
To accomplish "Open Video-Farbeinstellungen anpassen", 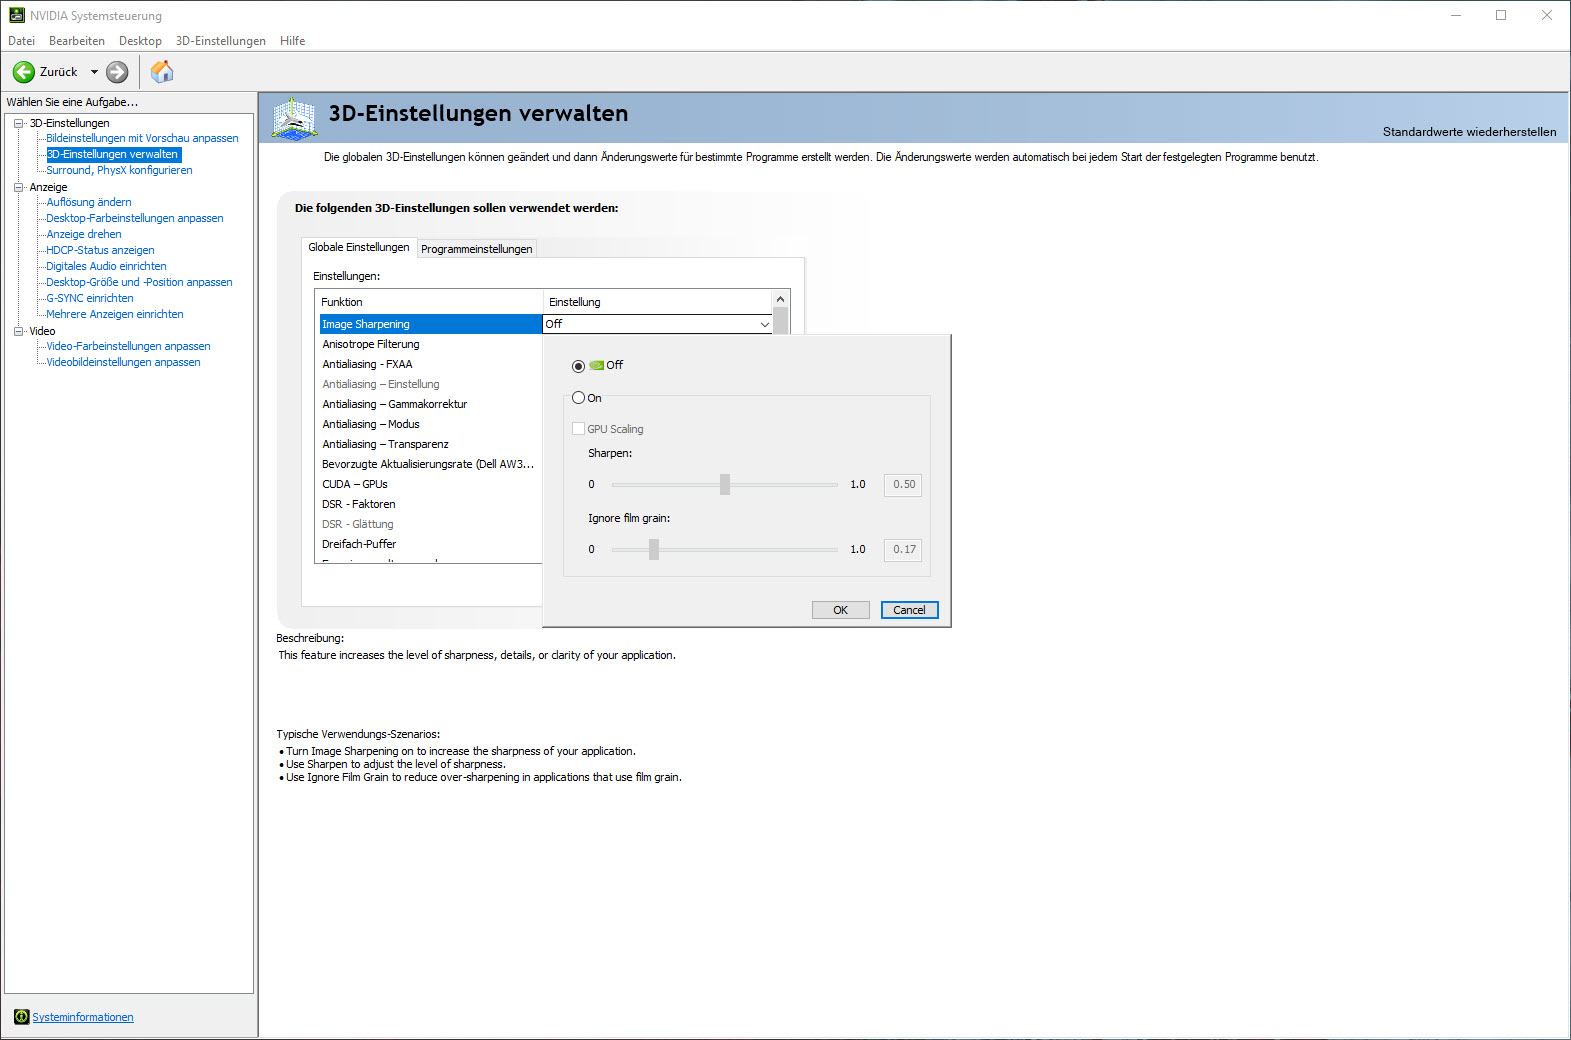I will point(128,346).
